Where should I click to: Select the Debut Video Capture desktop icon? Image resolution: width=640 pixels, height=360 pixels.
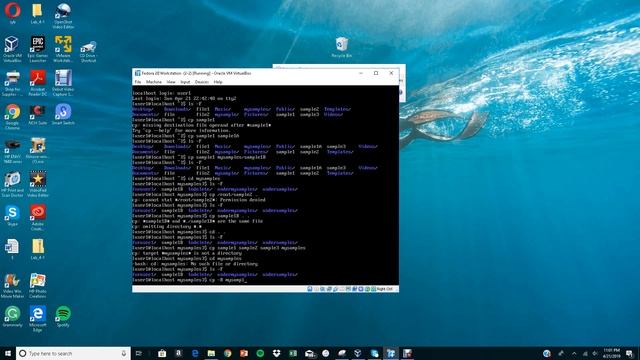tap(63, 83)
